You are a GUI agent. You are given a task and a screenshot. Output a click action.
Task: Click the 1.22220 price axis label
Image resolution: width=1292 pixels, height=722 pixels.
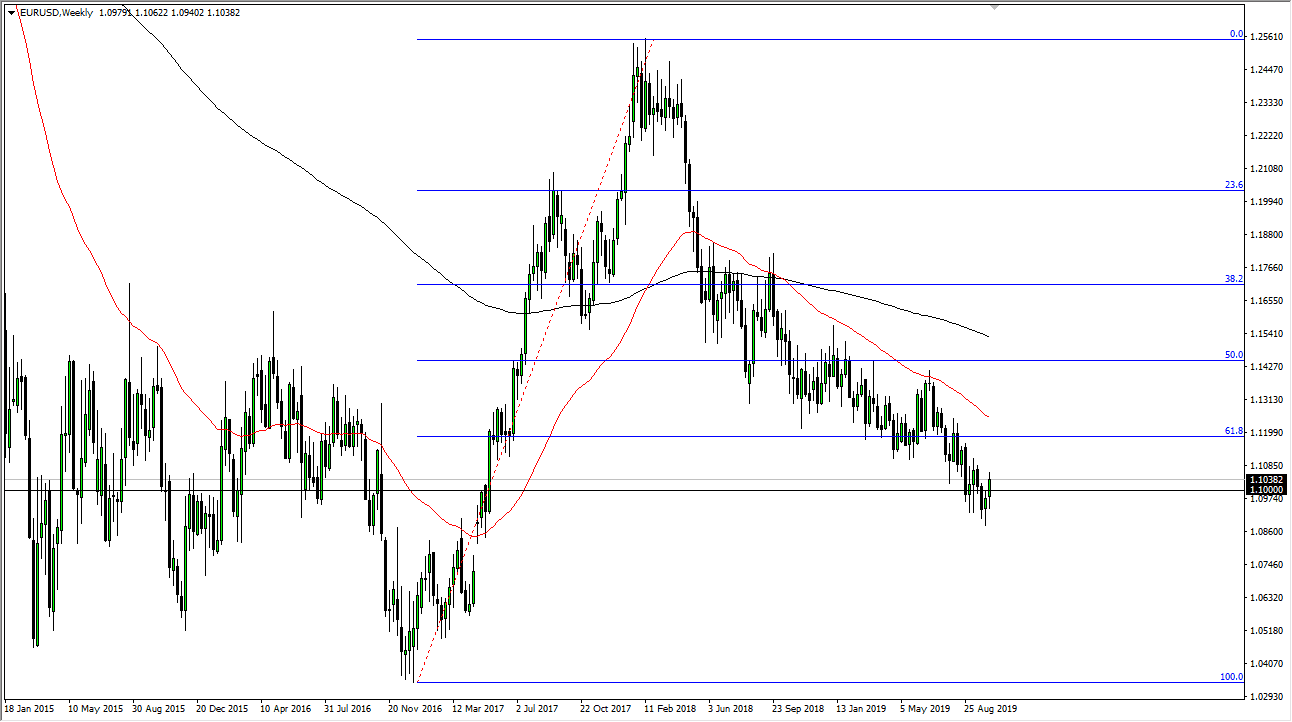(x=1267, y=136)
